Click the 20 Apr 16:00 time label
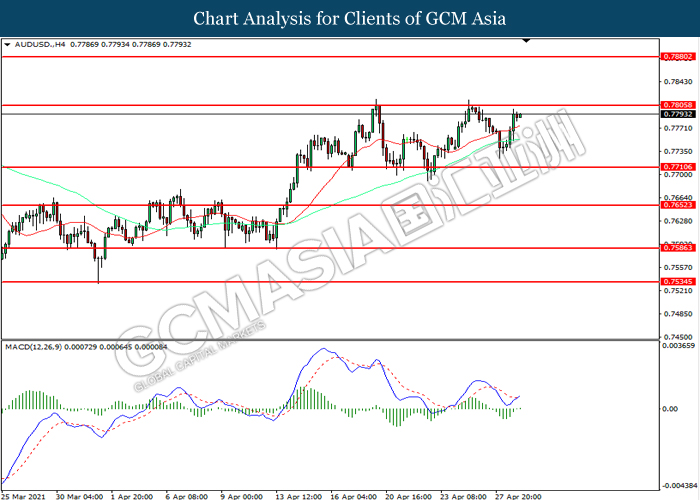This screenshot has height=500, width=700. [x=408, y=496]
